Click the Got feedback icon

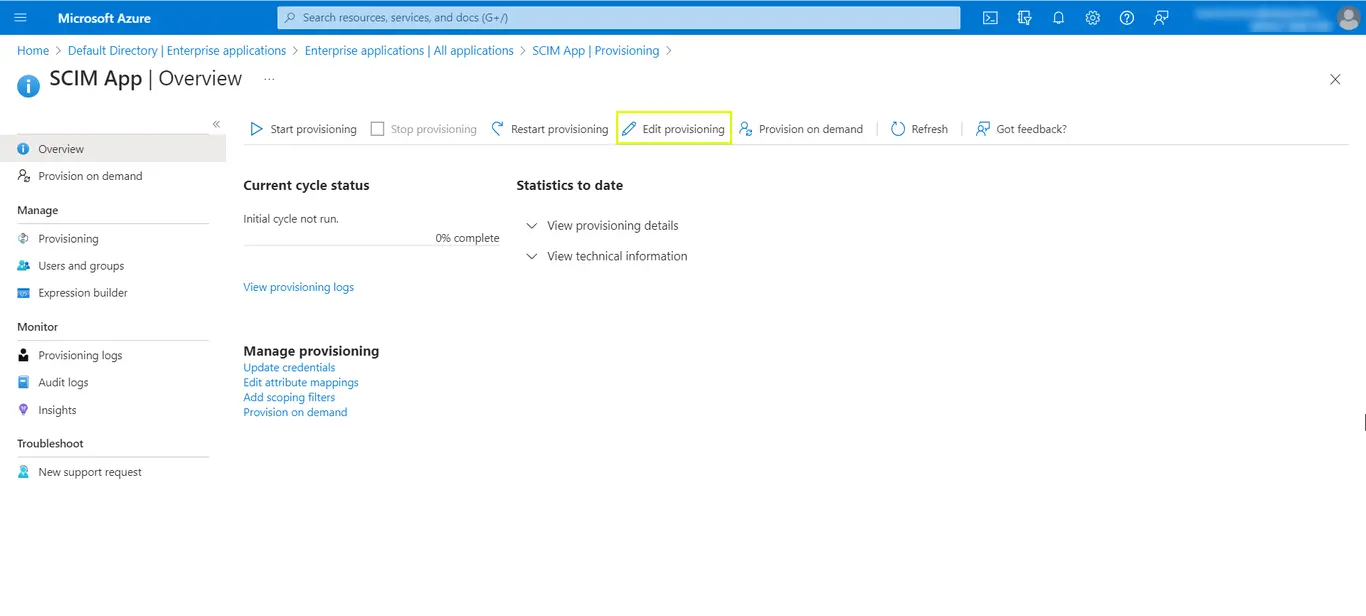983,129
